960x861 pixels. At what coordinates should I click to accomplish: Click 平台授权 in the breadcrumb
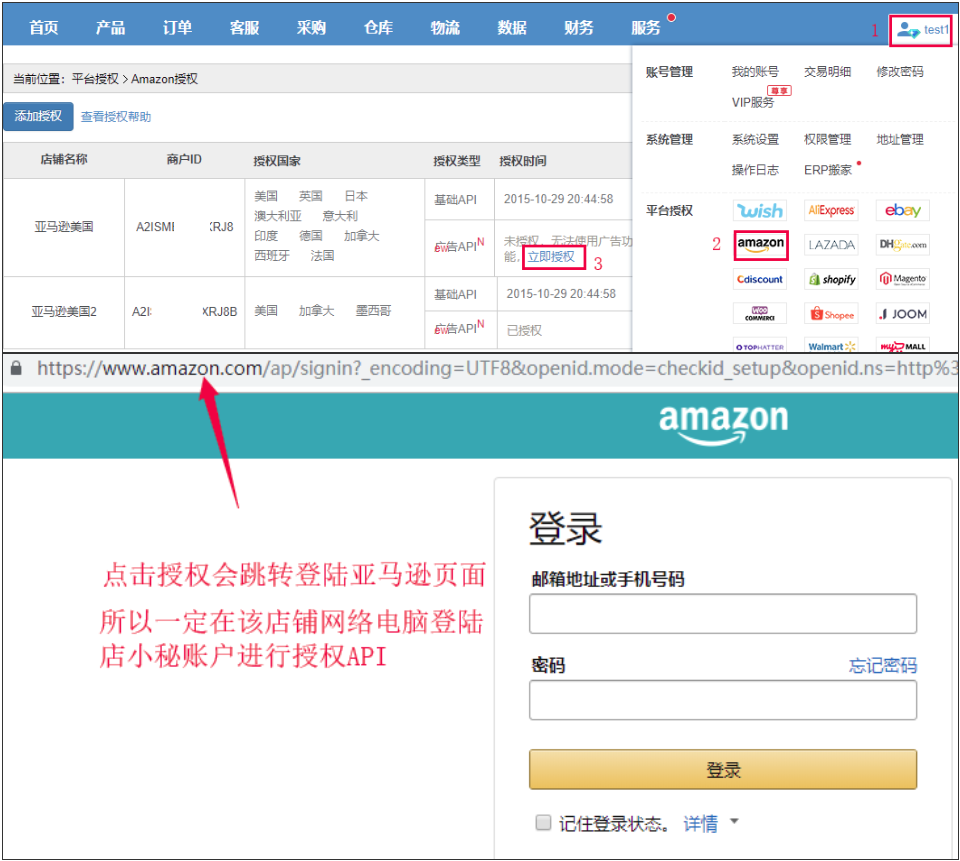tap(95, 78)
